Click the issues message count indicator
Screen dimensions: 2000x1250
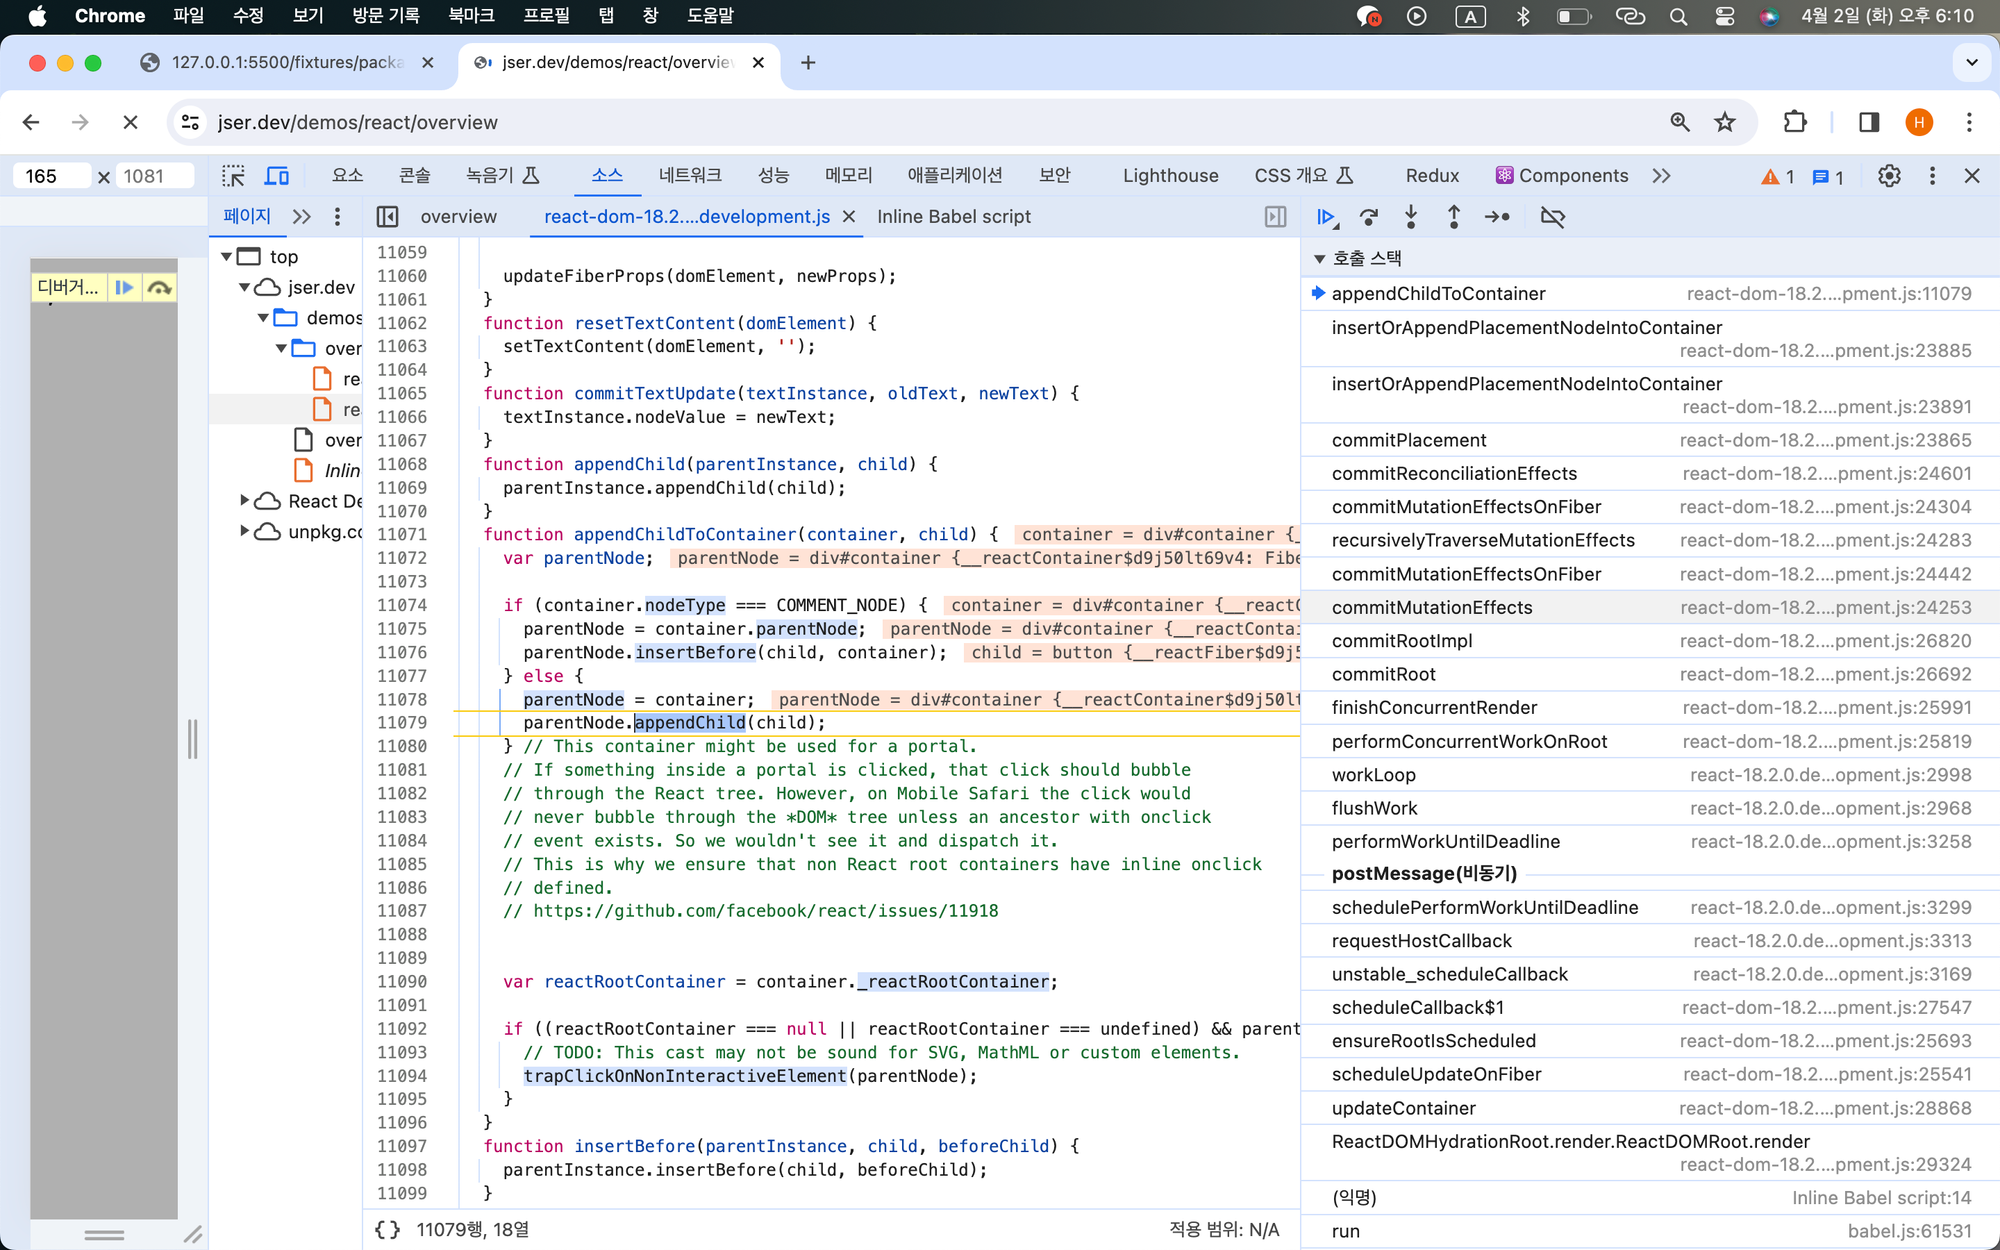tap(1828, 176)
